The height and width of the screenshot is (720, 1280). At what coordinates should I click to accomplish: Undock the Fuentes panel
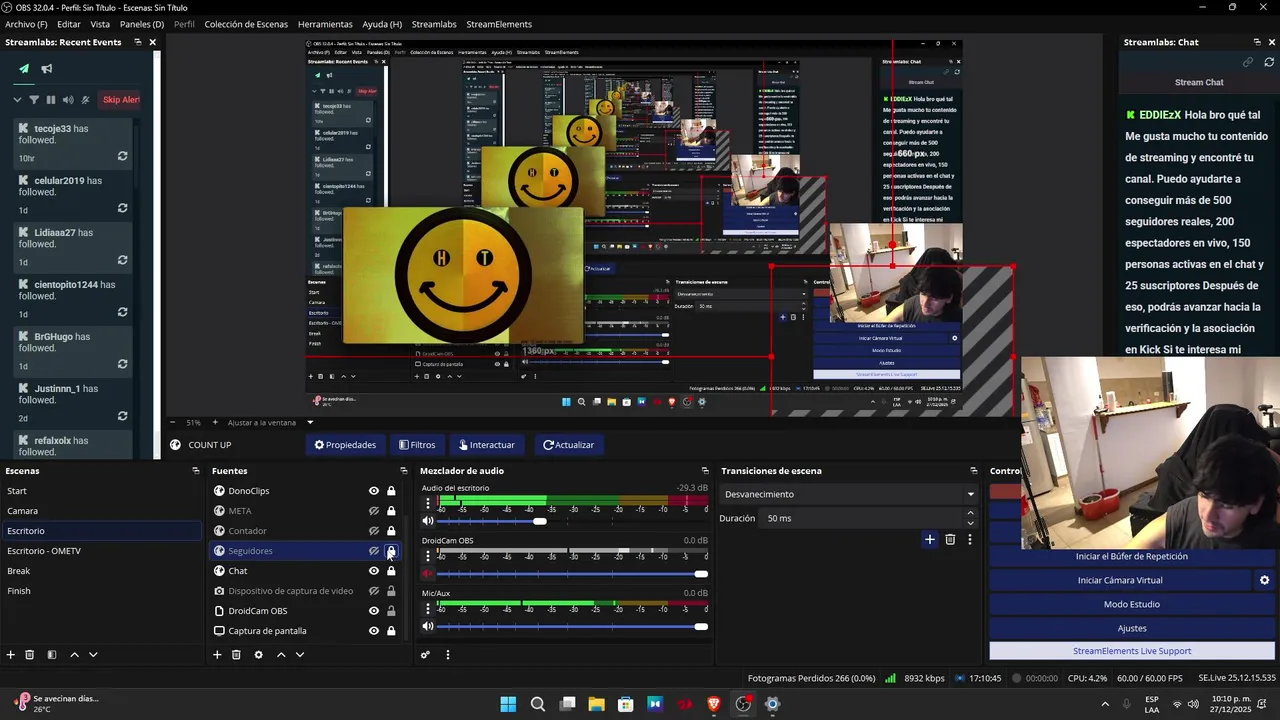(404, 471)
